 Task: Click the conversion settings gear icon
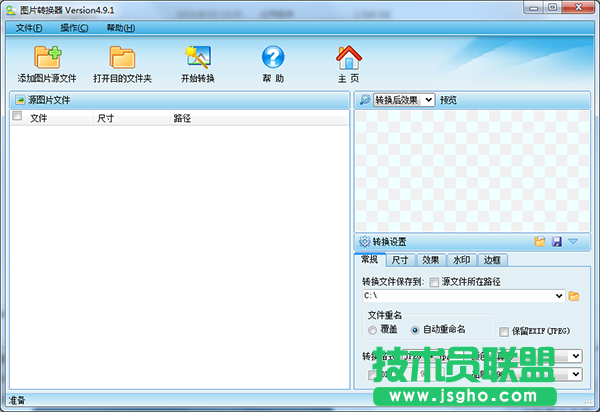point(364,242)
